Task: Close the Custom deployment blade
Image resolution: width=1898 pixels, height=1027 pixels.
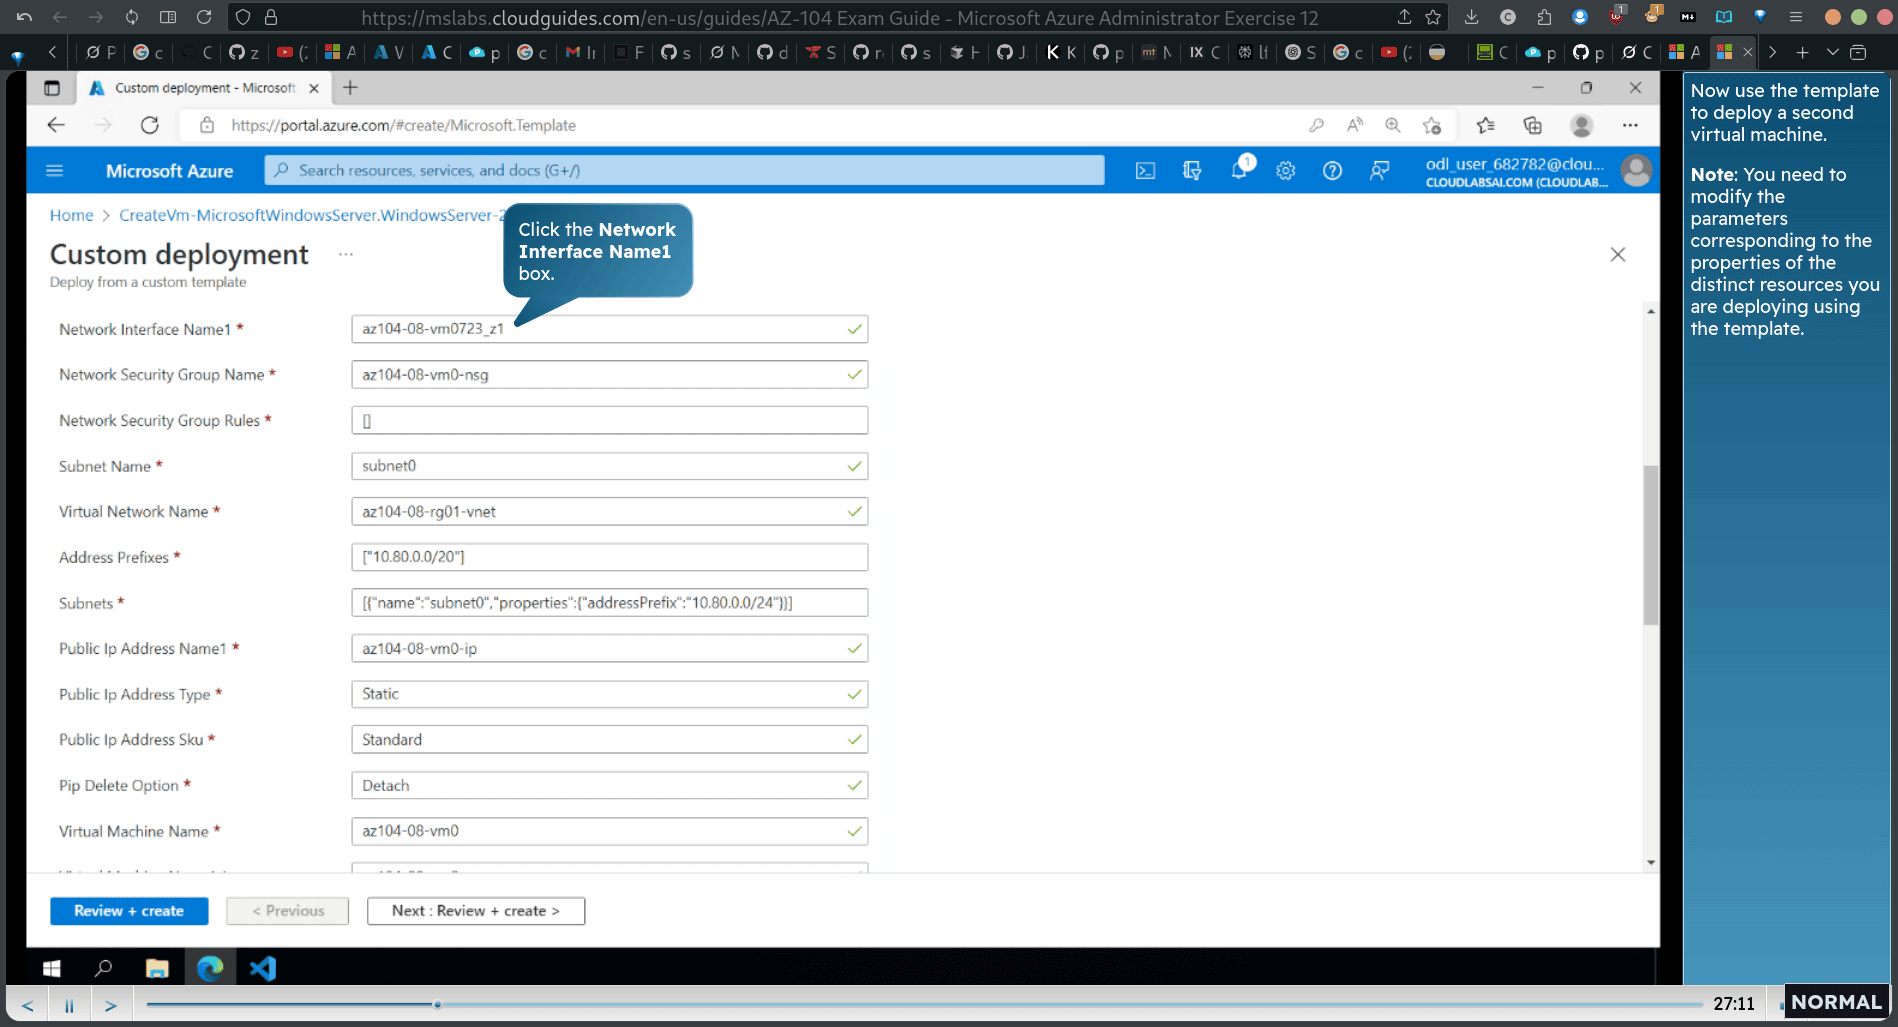Action: tap(1618, 255)
